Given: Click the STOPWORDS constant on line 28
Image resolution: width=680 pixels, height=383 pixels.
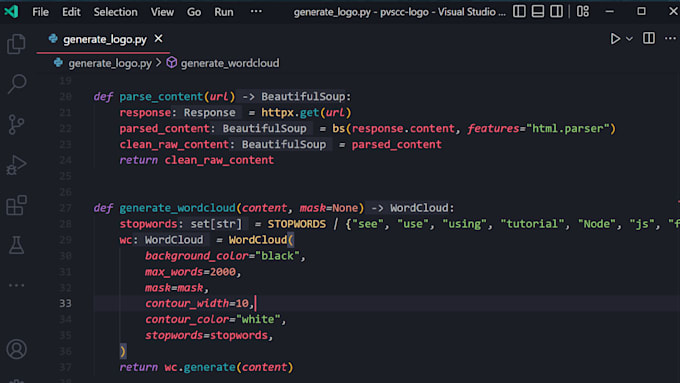Looking at the screenshot, I should pos(296,224).
